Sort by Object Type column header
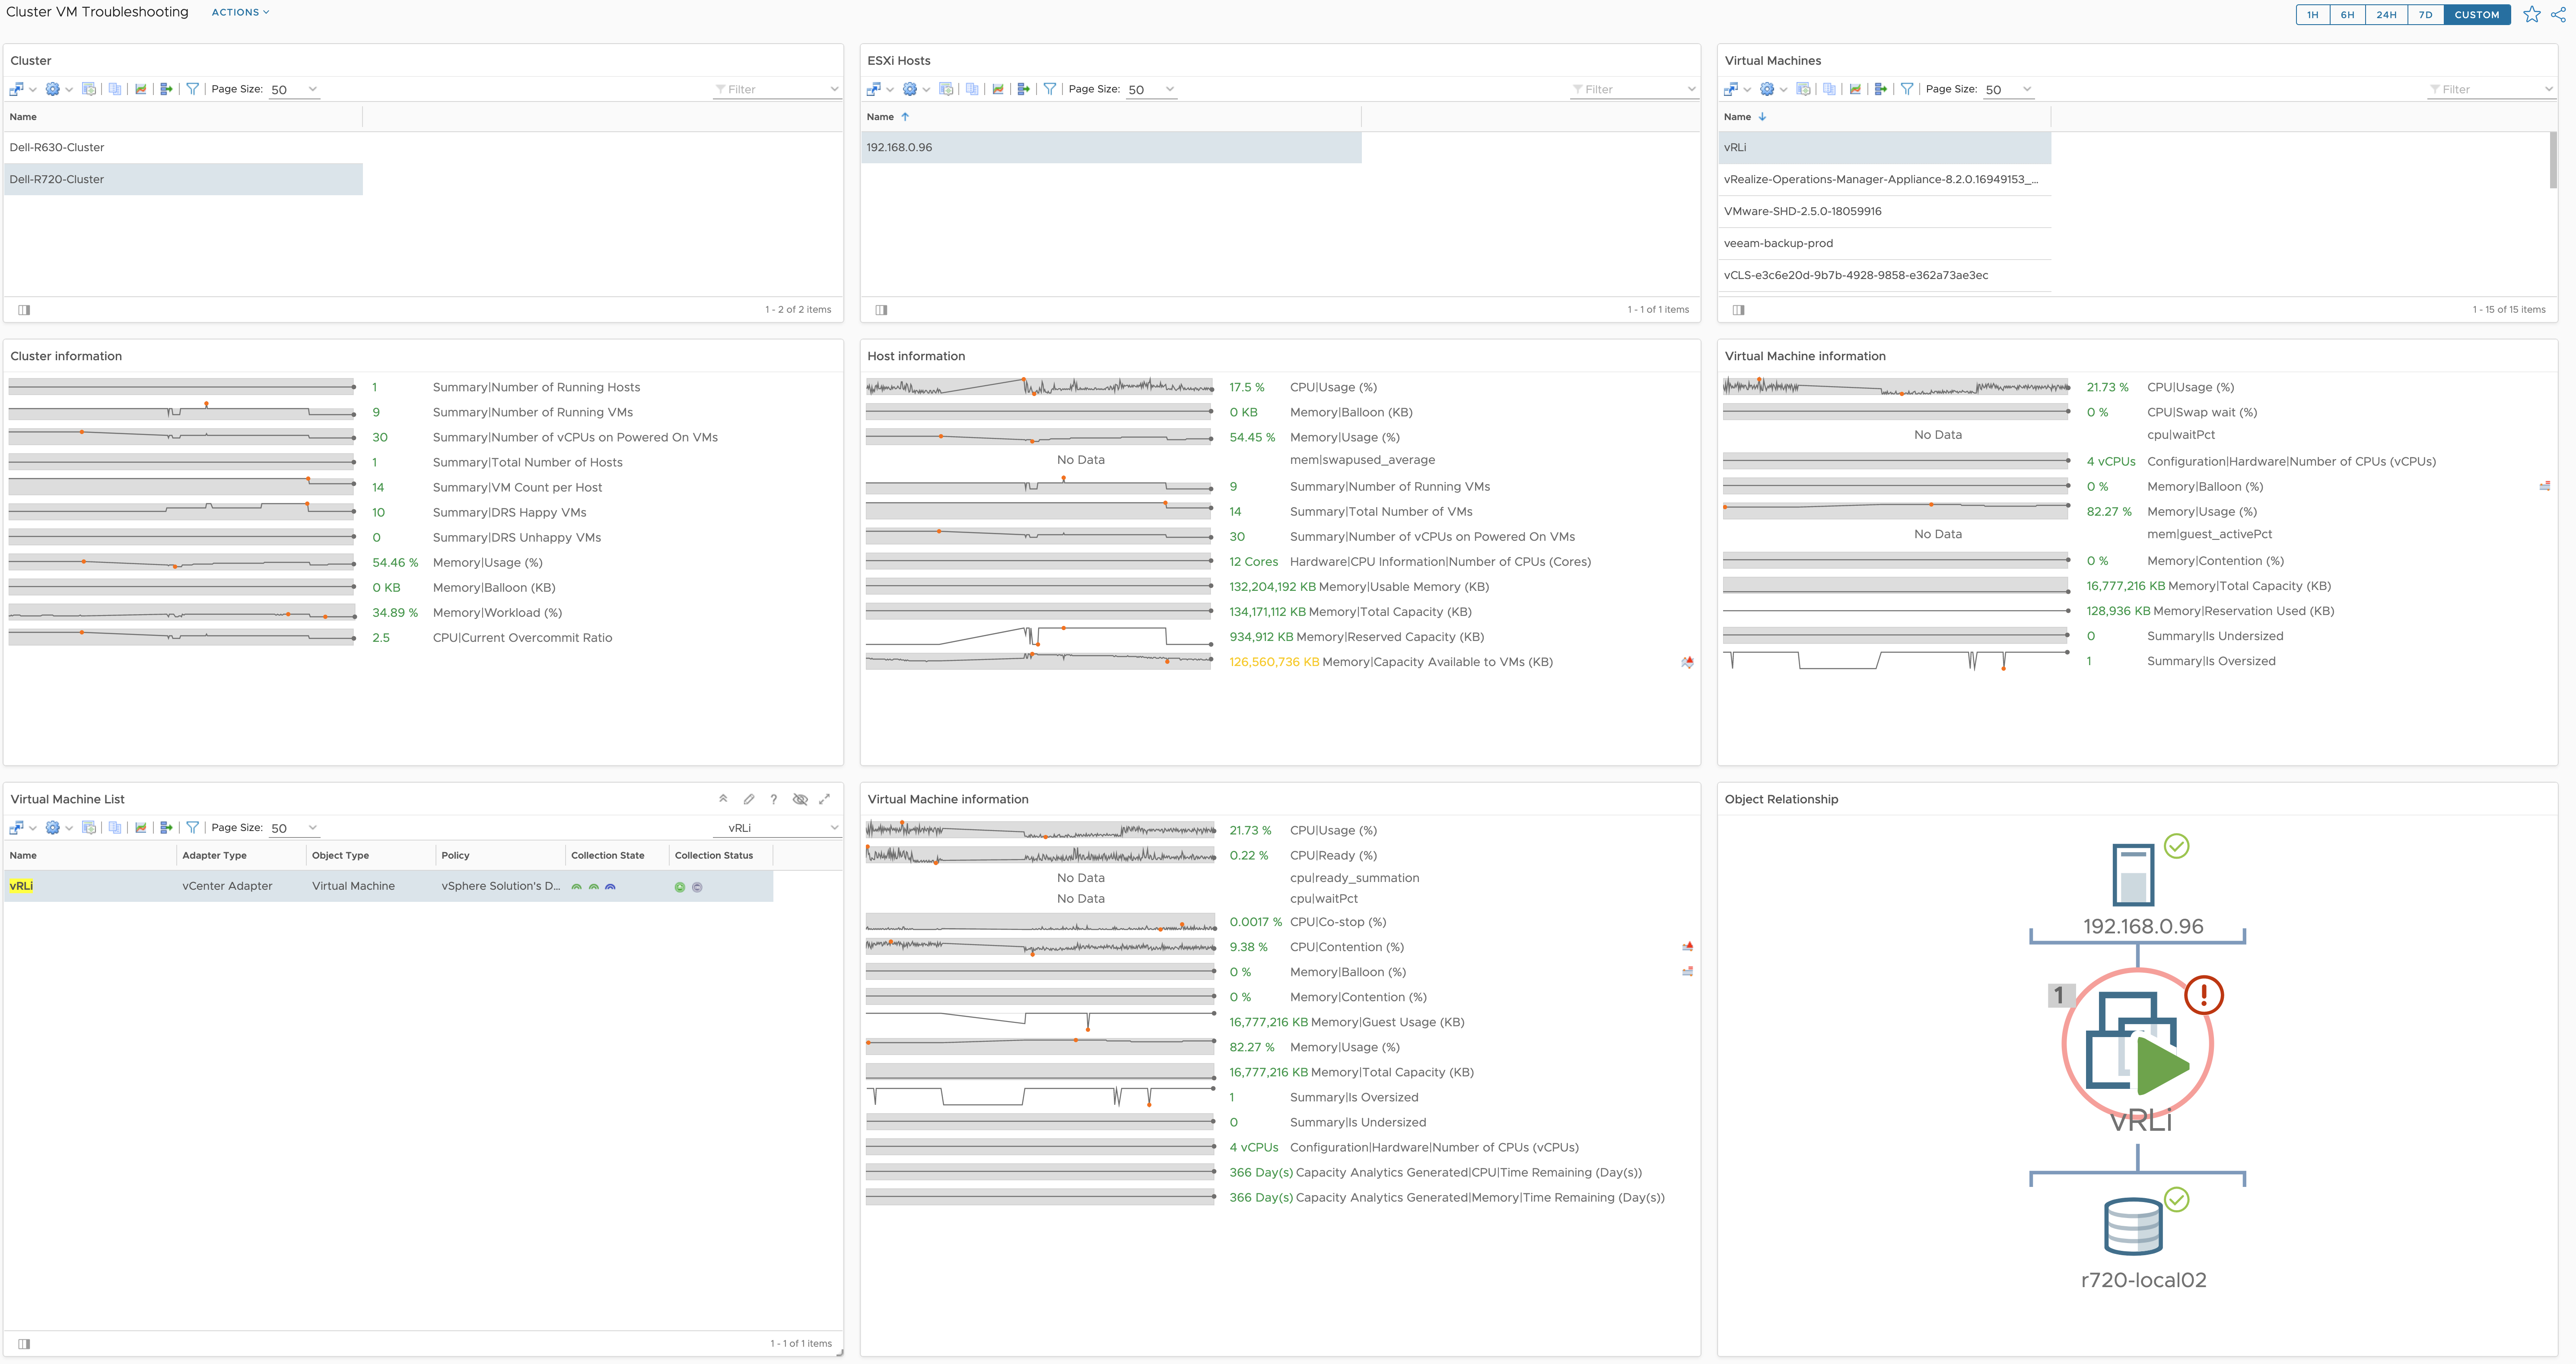 (x=371, y=856)
